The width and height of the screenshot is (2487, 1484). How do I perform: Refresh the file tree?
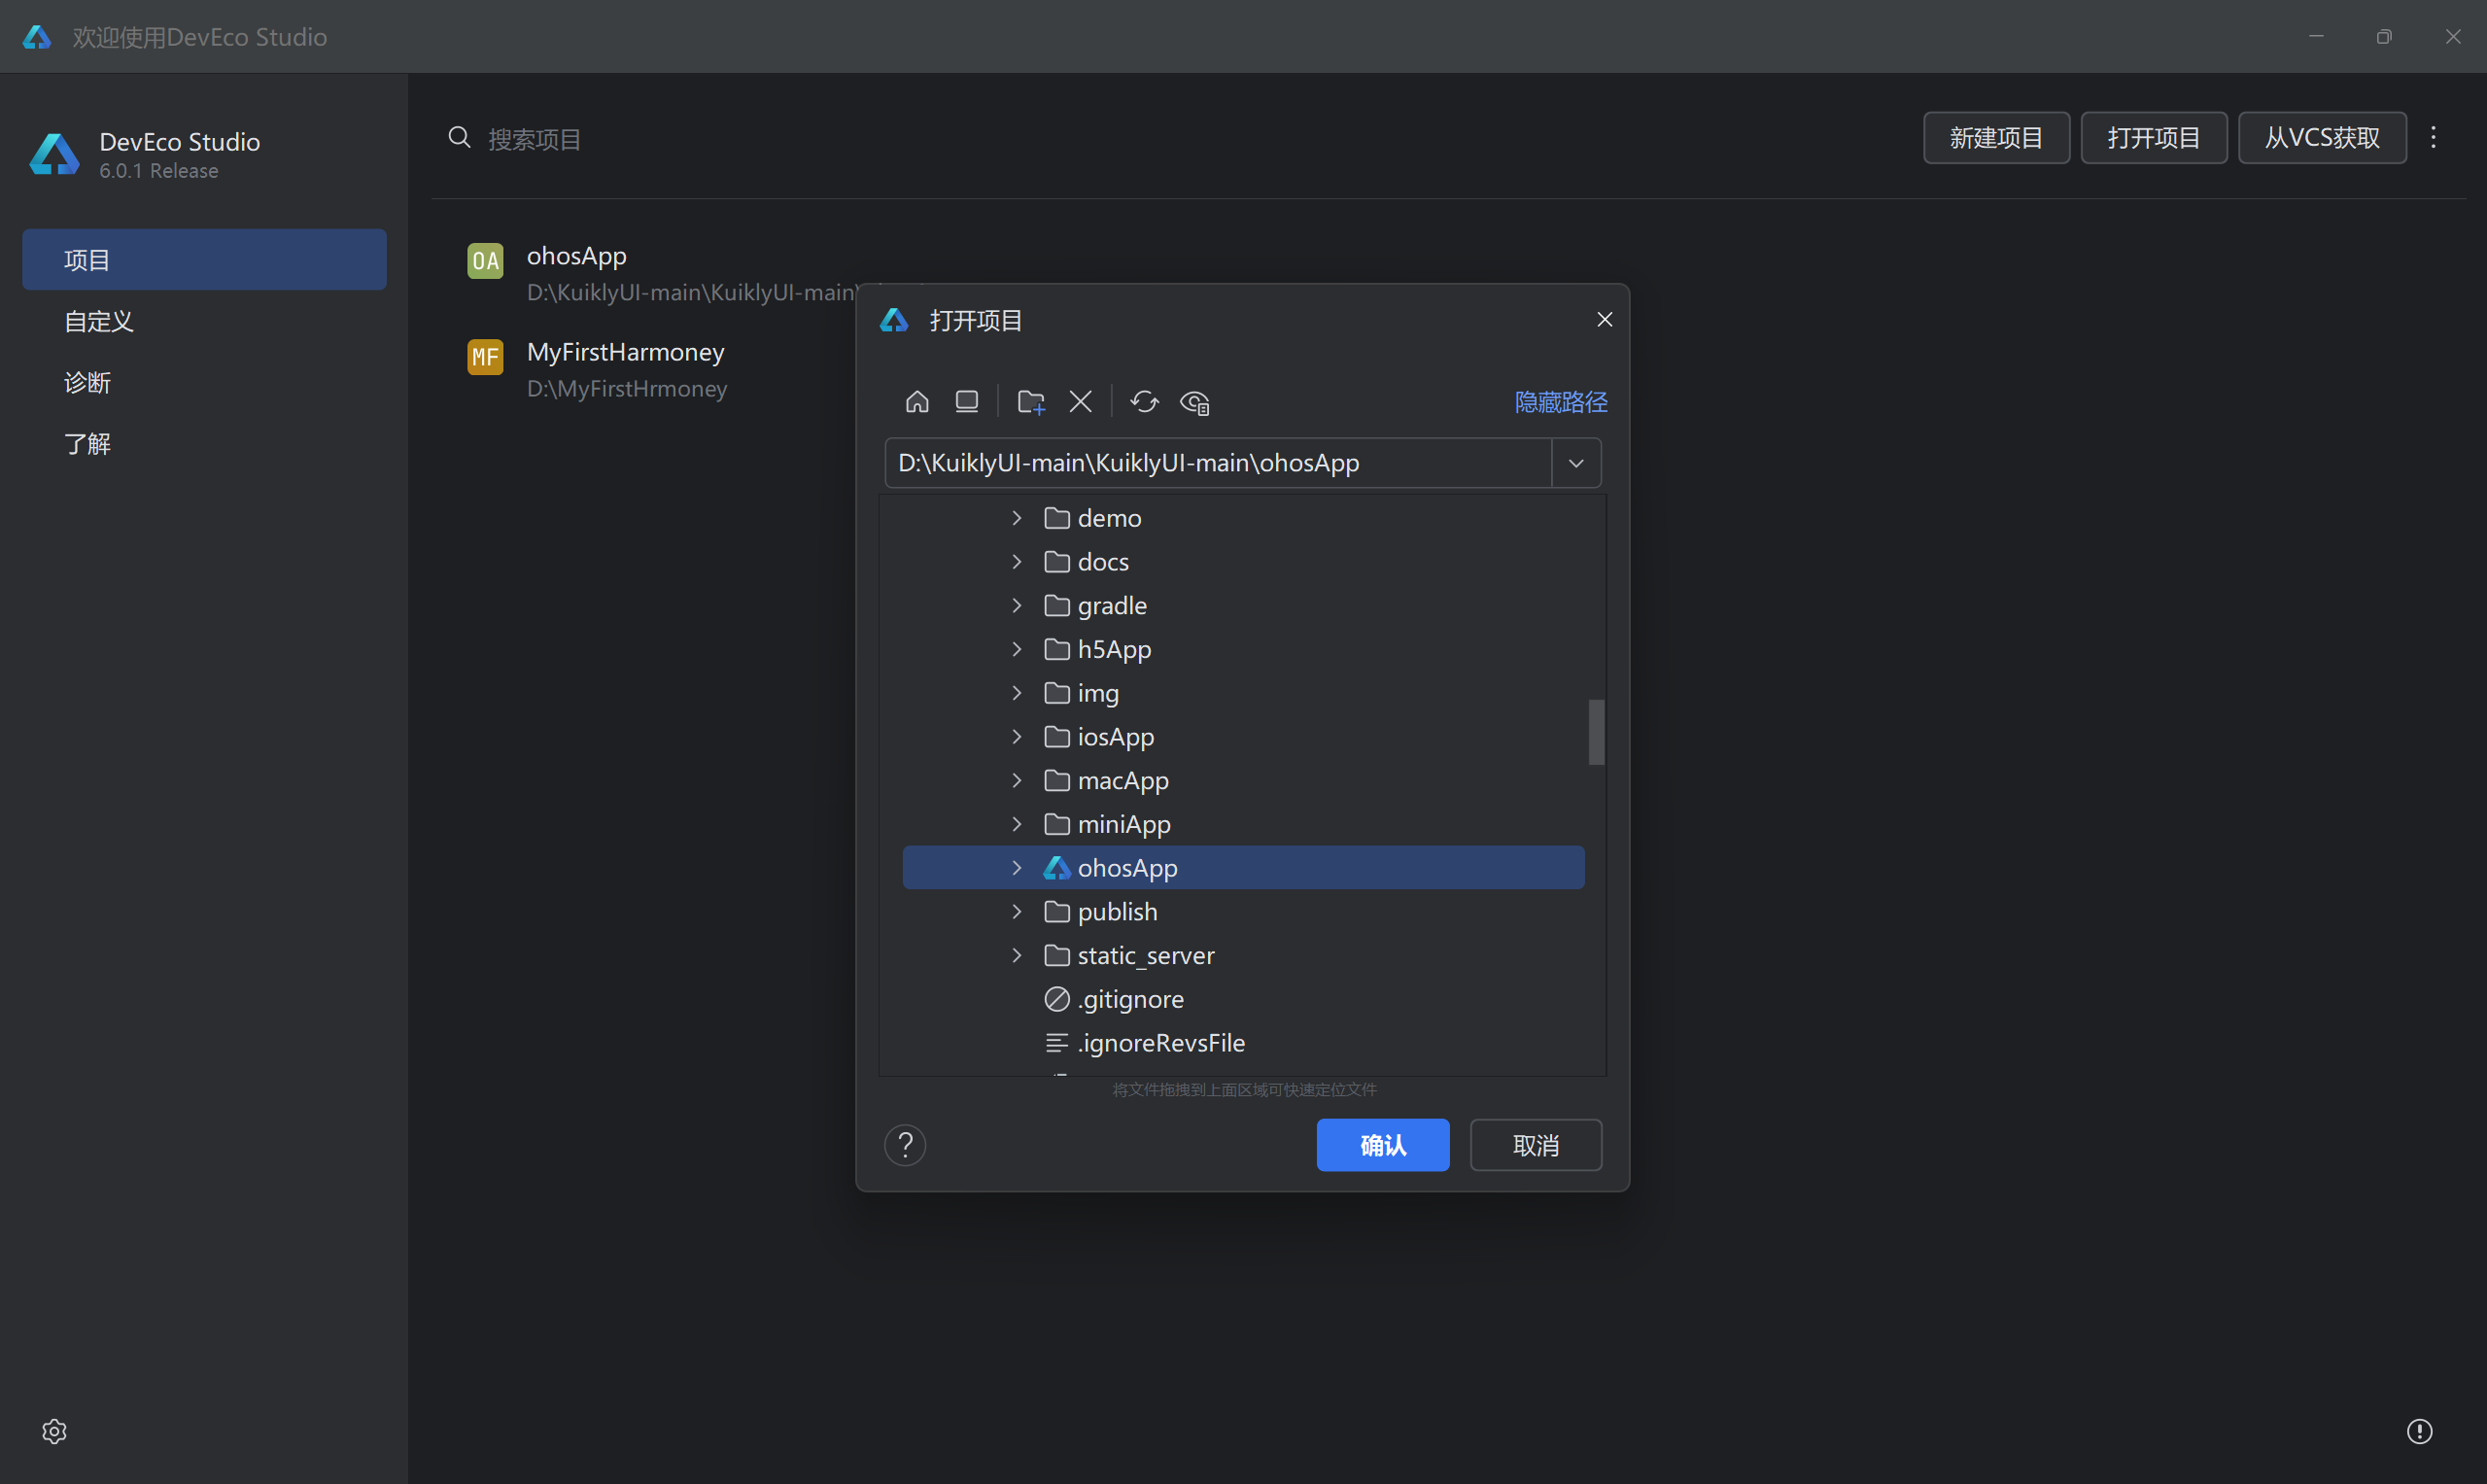click(1144, 402)
